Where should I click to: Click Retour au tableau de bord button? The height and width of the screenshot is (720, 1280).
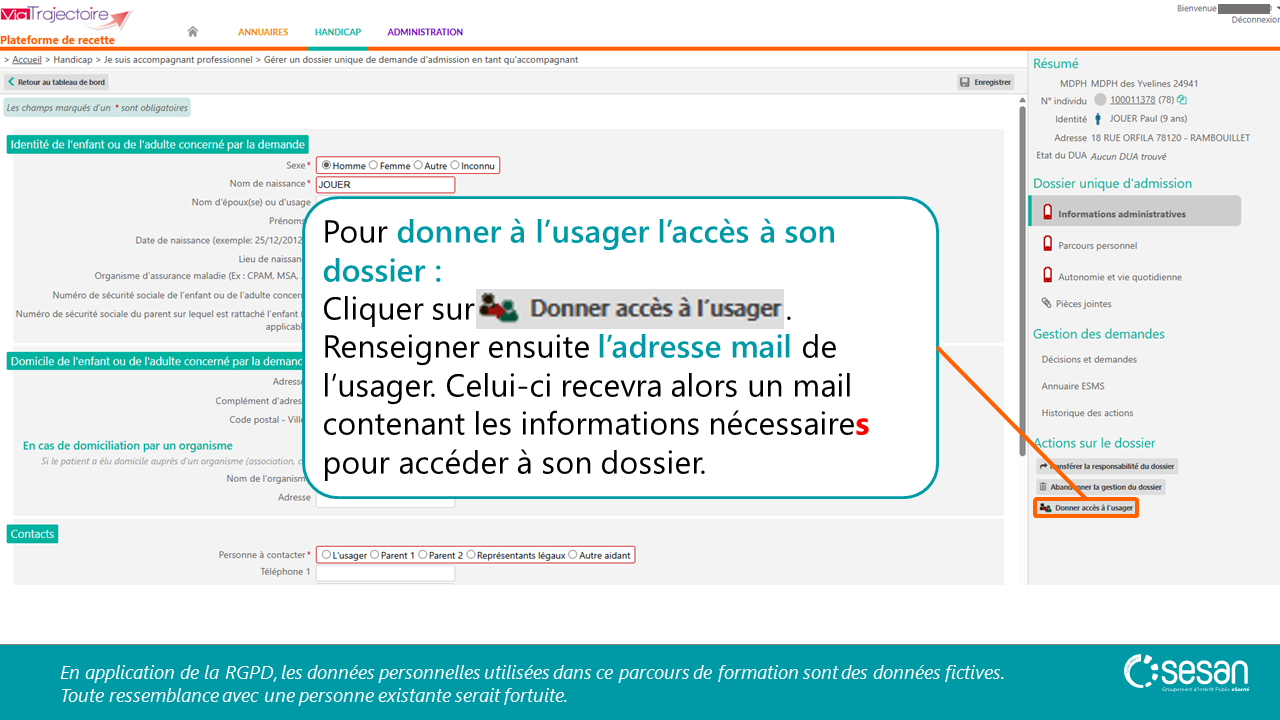click(56, 82)
